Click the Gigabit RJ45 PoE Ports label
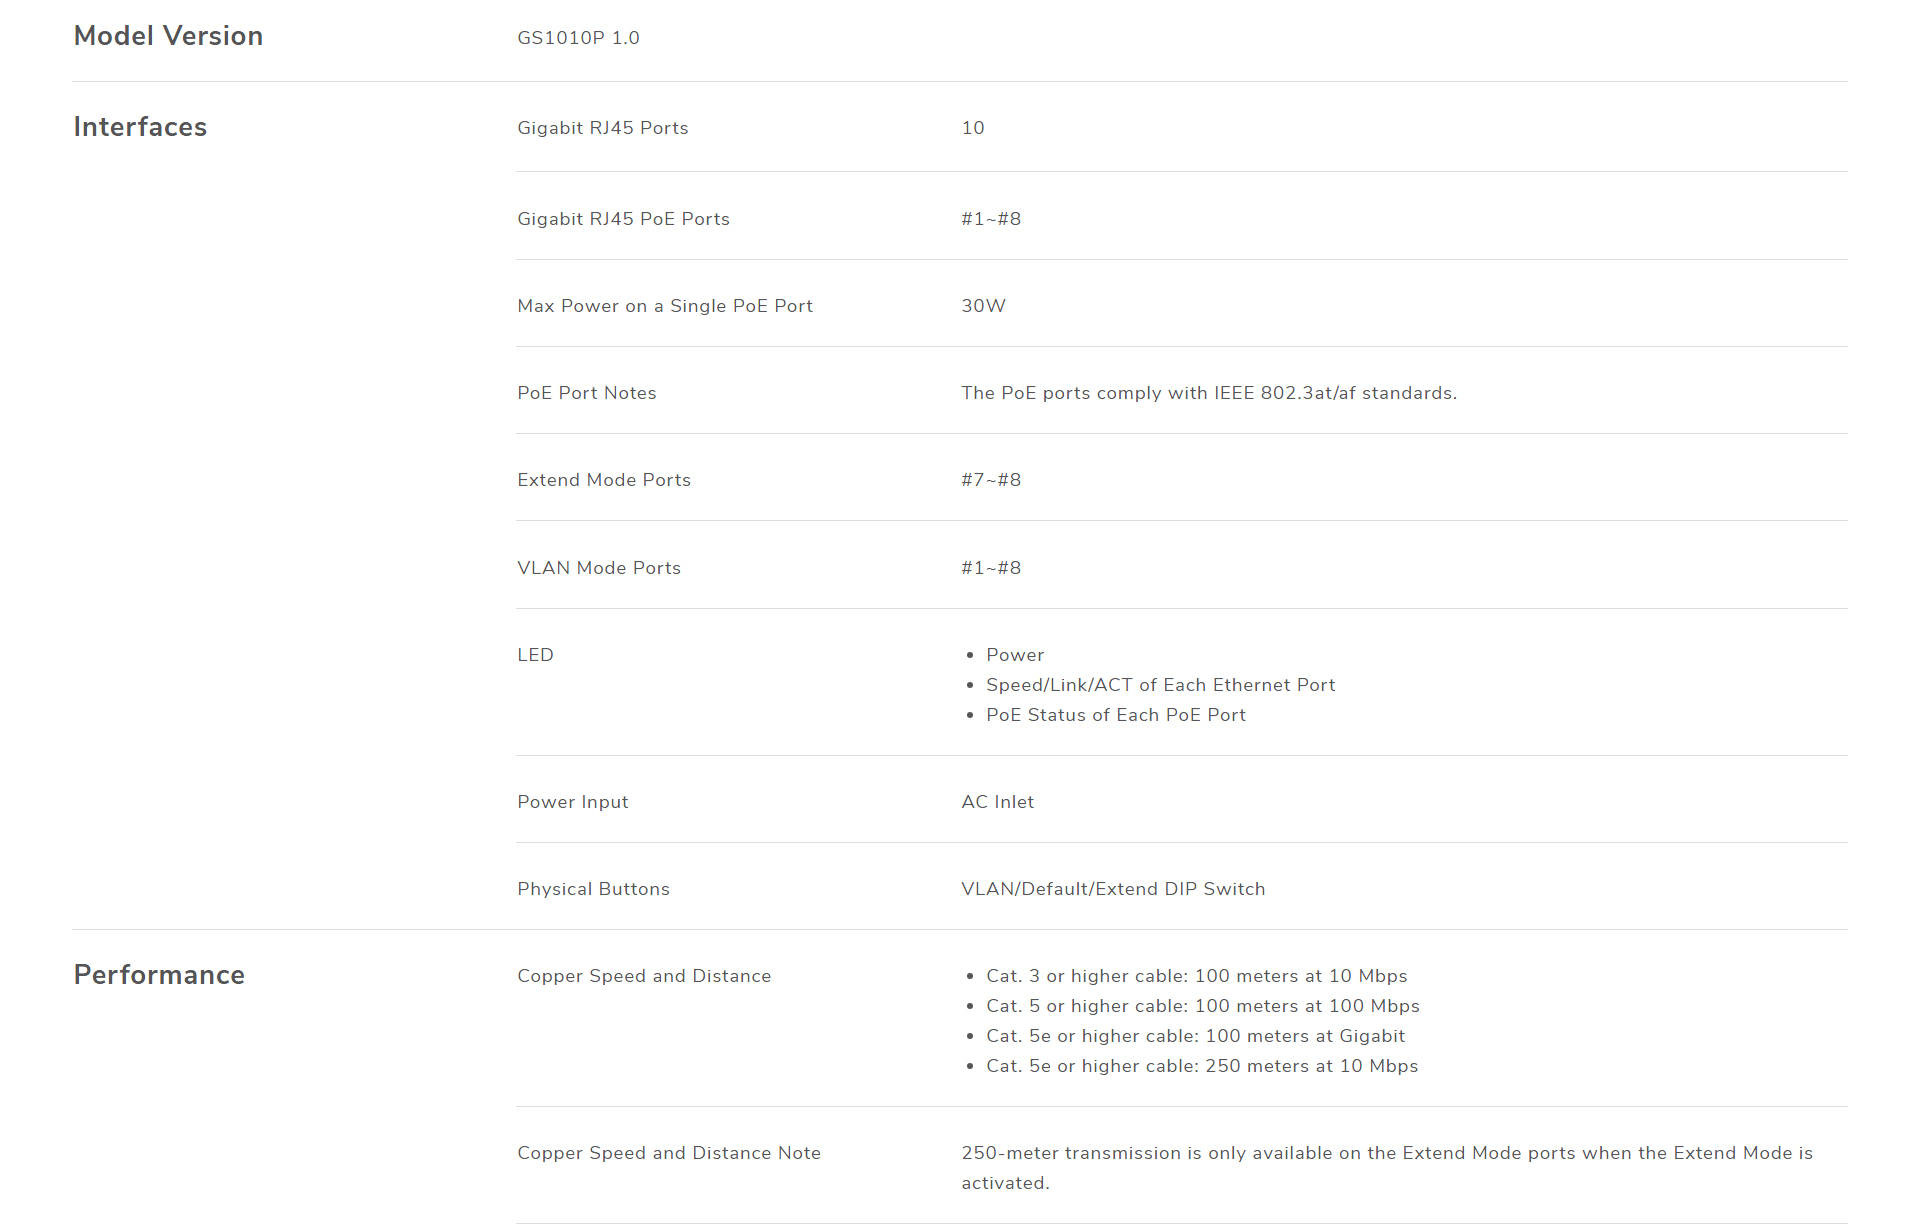The width and height of the screenshot is (1920, 1229). (x=623, y=219)
